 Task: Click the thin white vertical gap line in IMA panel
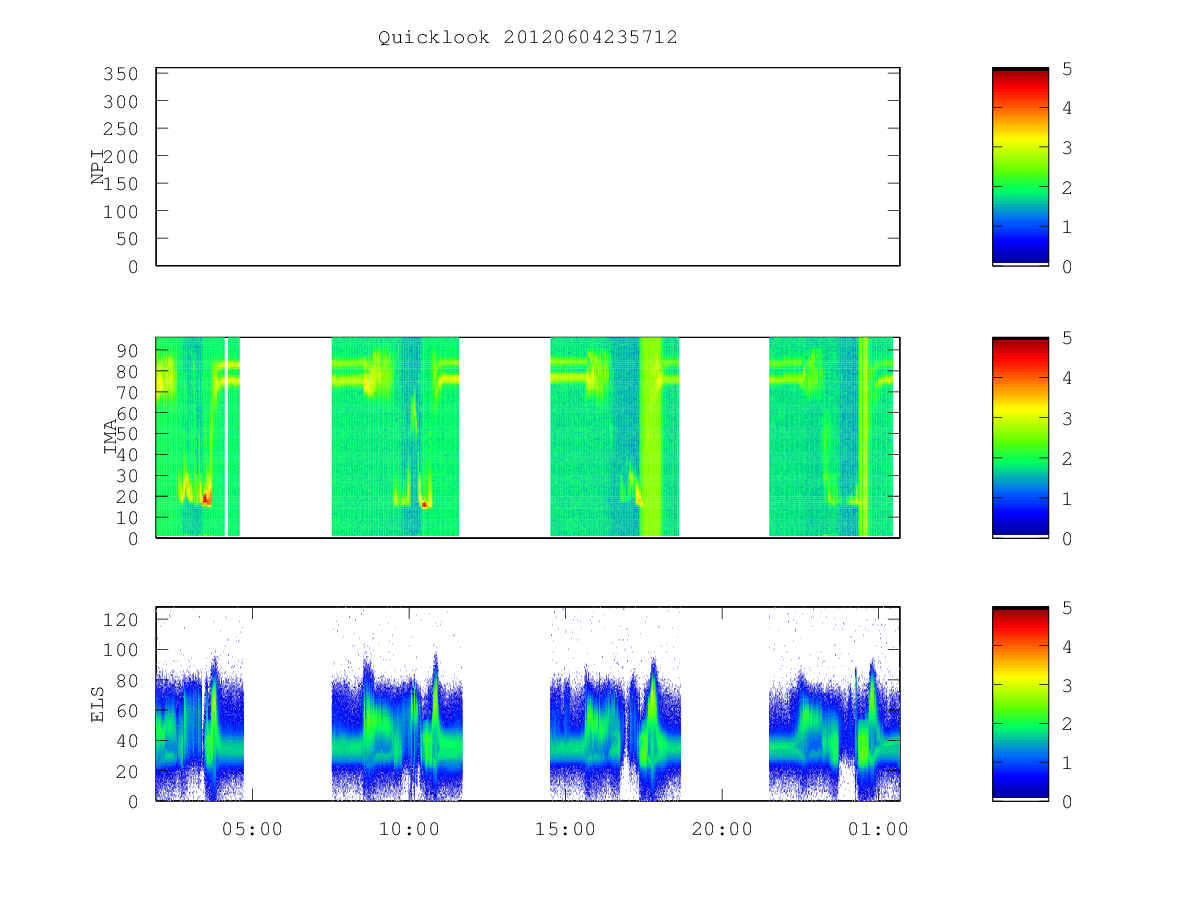[x=227, y=437]
